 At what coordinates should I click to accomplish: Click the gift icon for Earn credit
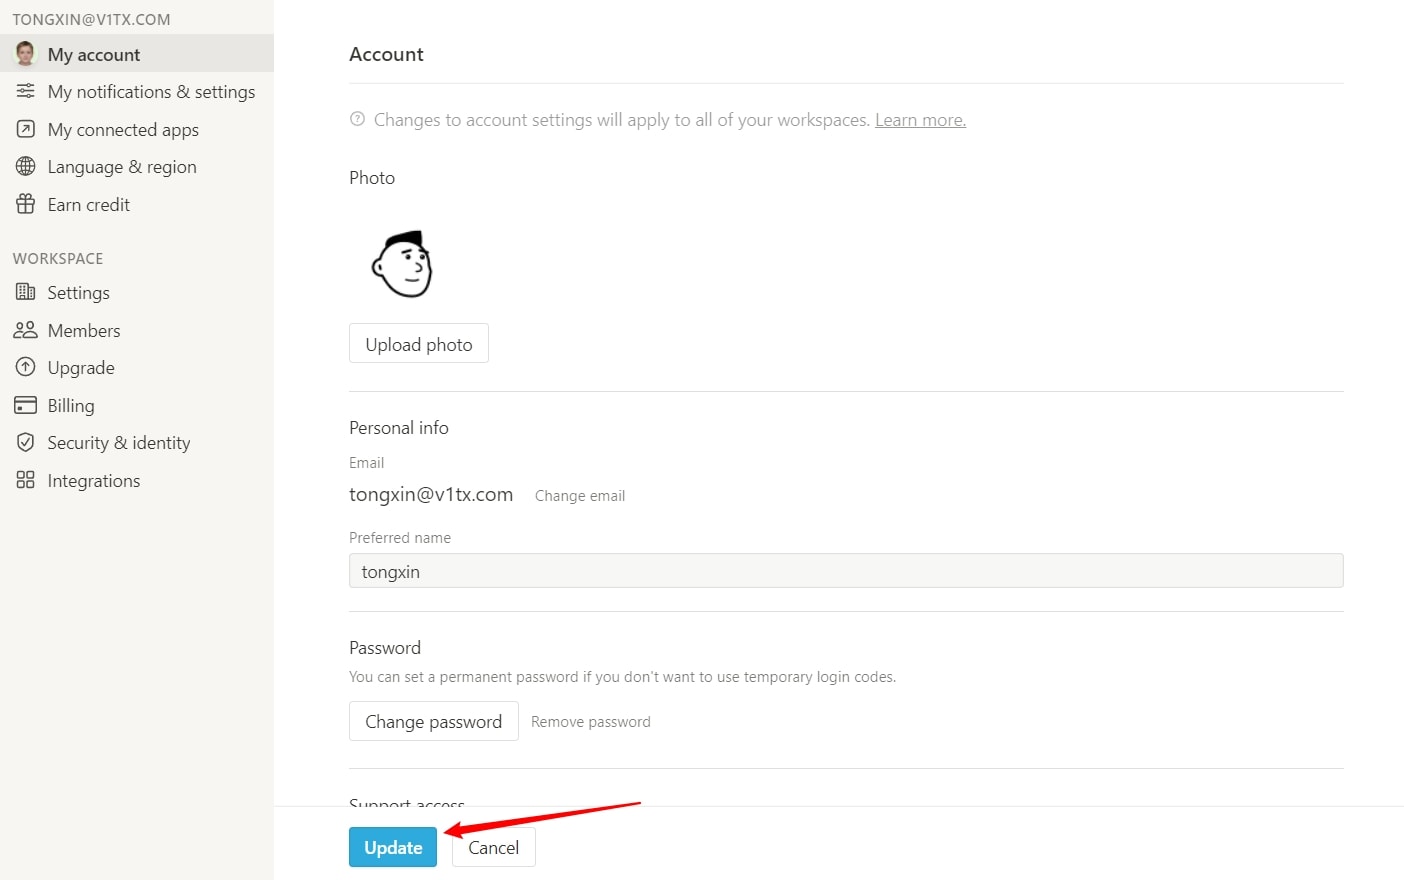pyautogui.click(x=25, y=204)
